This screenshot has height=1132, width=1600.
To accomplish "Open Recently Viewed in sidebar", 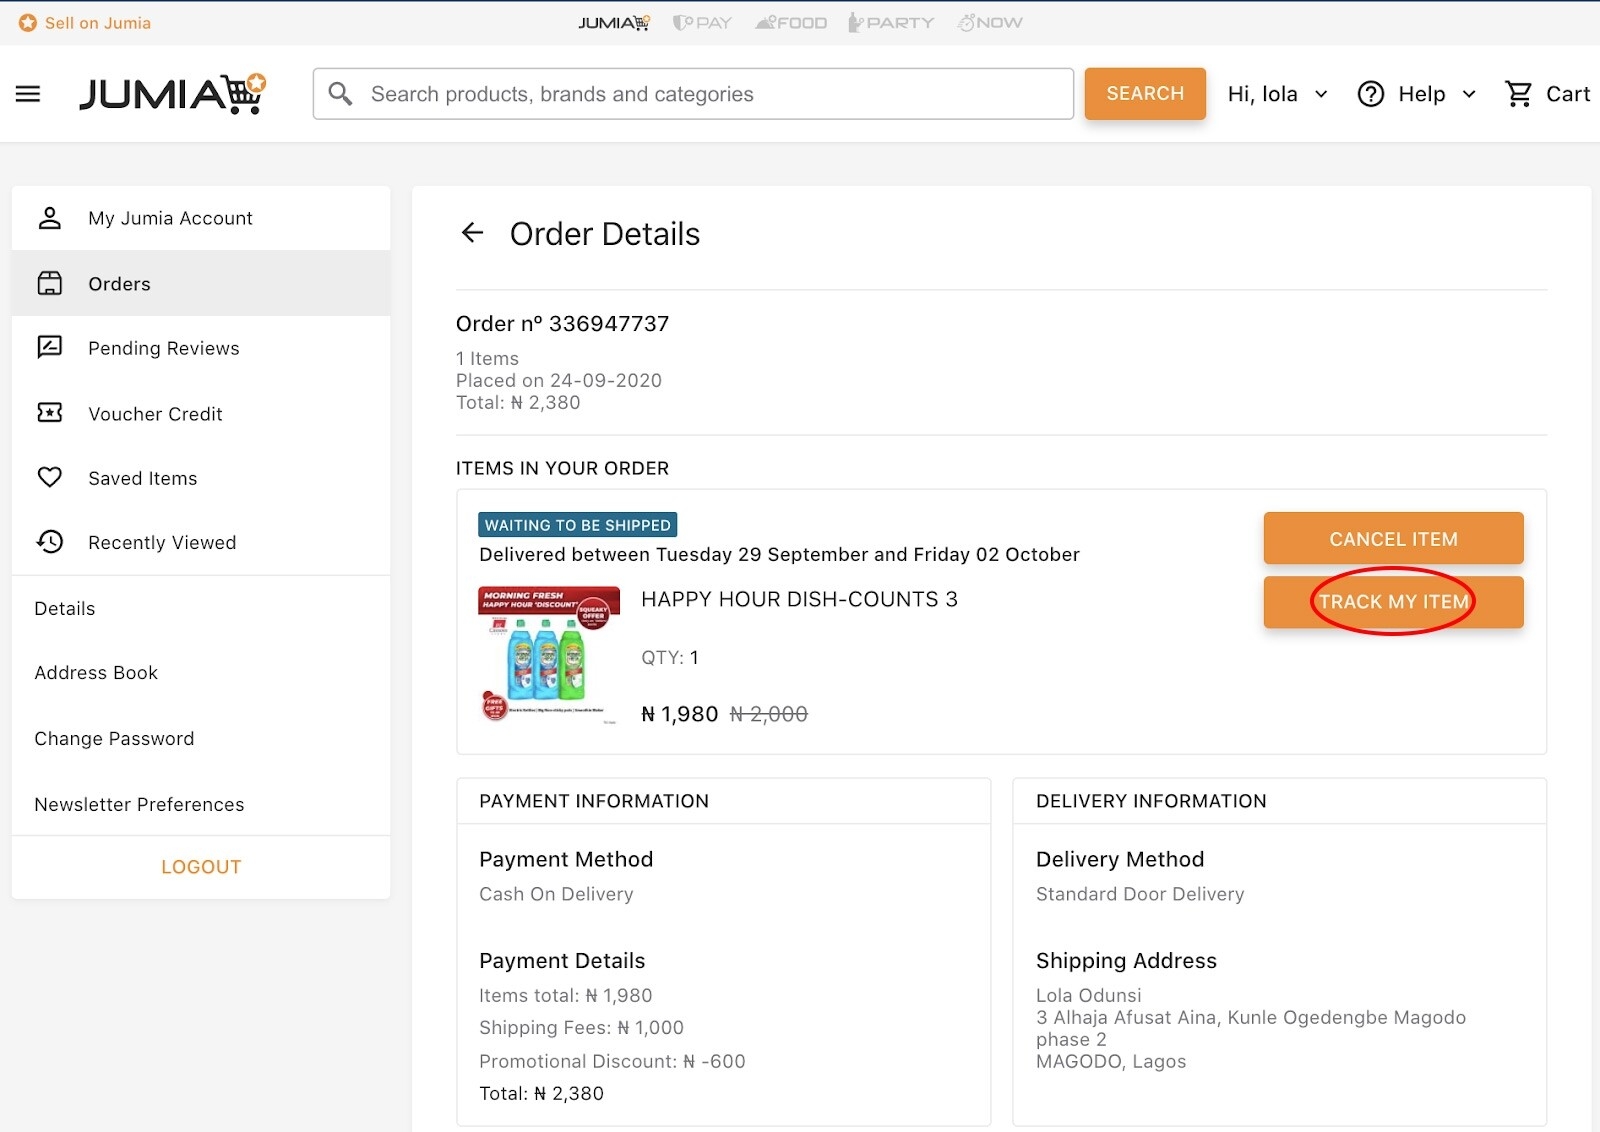I will (201, 542).
